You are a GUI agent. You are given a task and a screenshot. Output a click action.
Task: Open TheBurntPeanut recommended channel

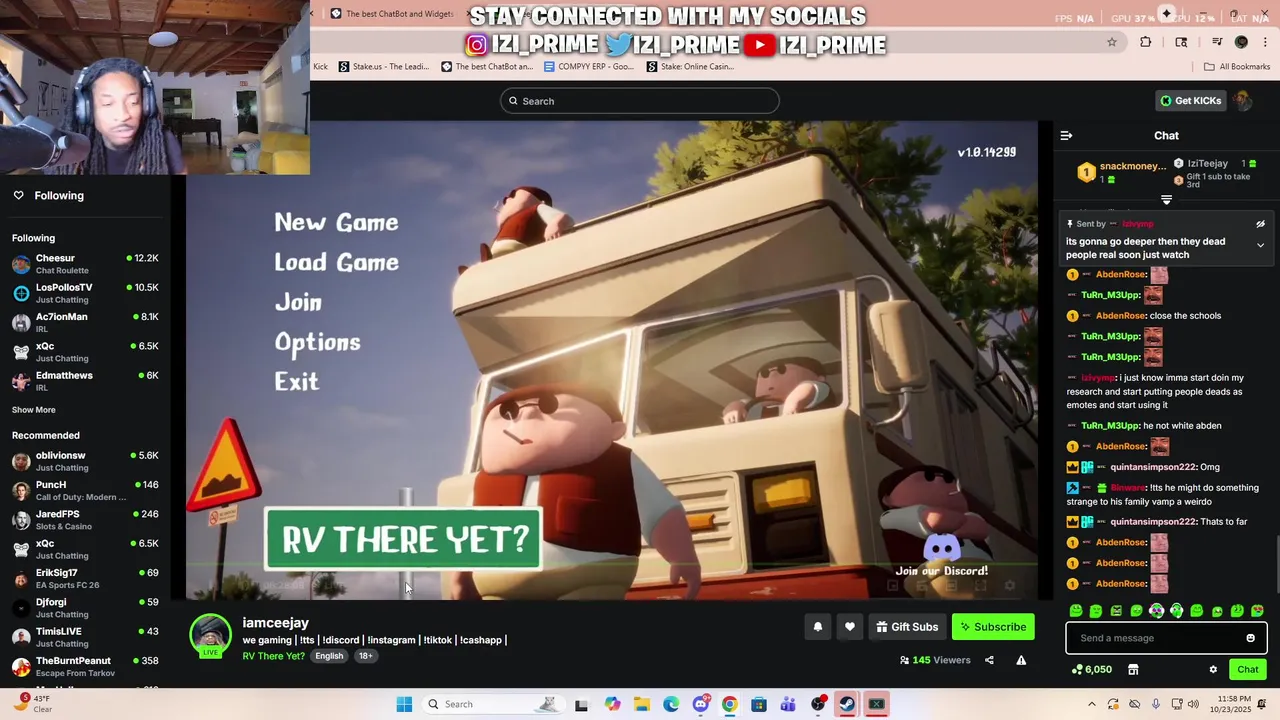pyautogui.click(x=85, y=666)
